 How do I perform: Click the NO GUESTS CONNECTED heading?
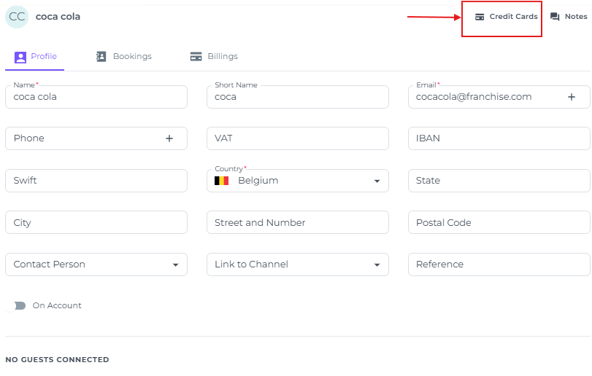[57, 360]
